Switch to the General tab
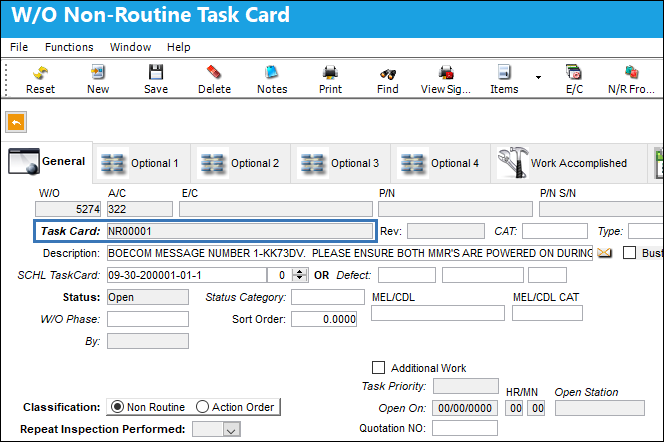Screen dimensions: 664x442 [x=47, y=162]
